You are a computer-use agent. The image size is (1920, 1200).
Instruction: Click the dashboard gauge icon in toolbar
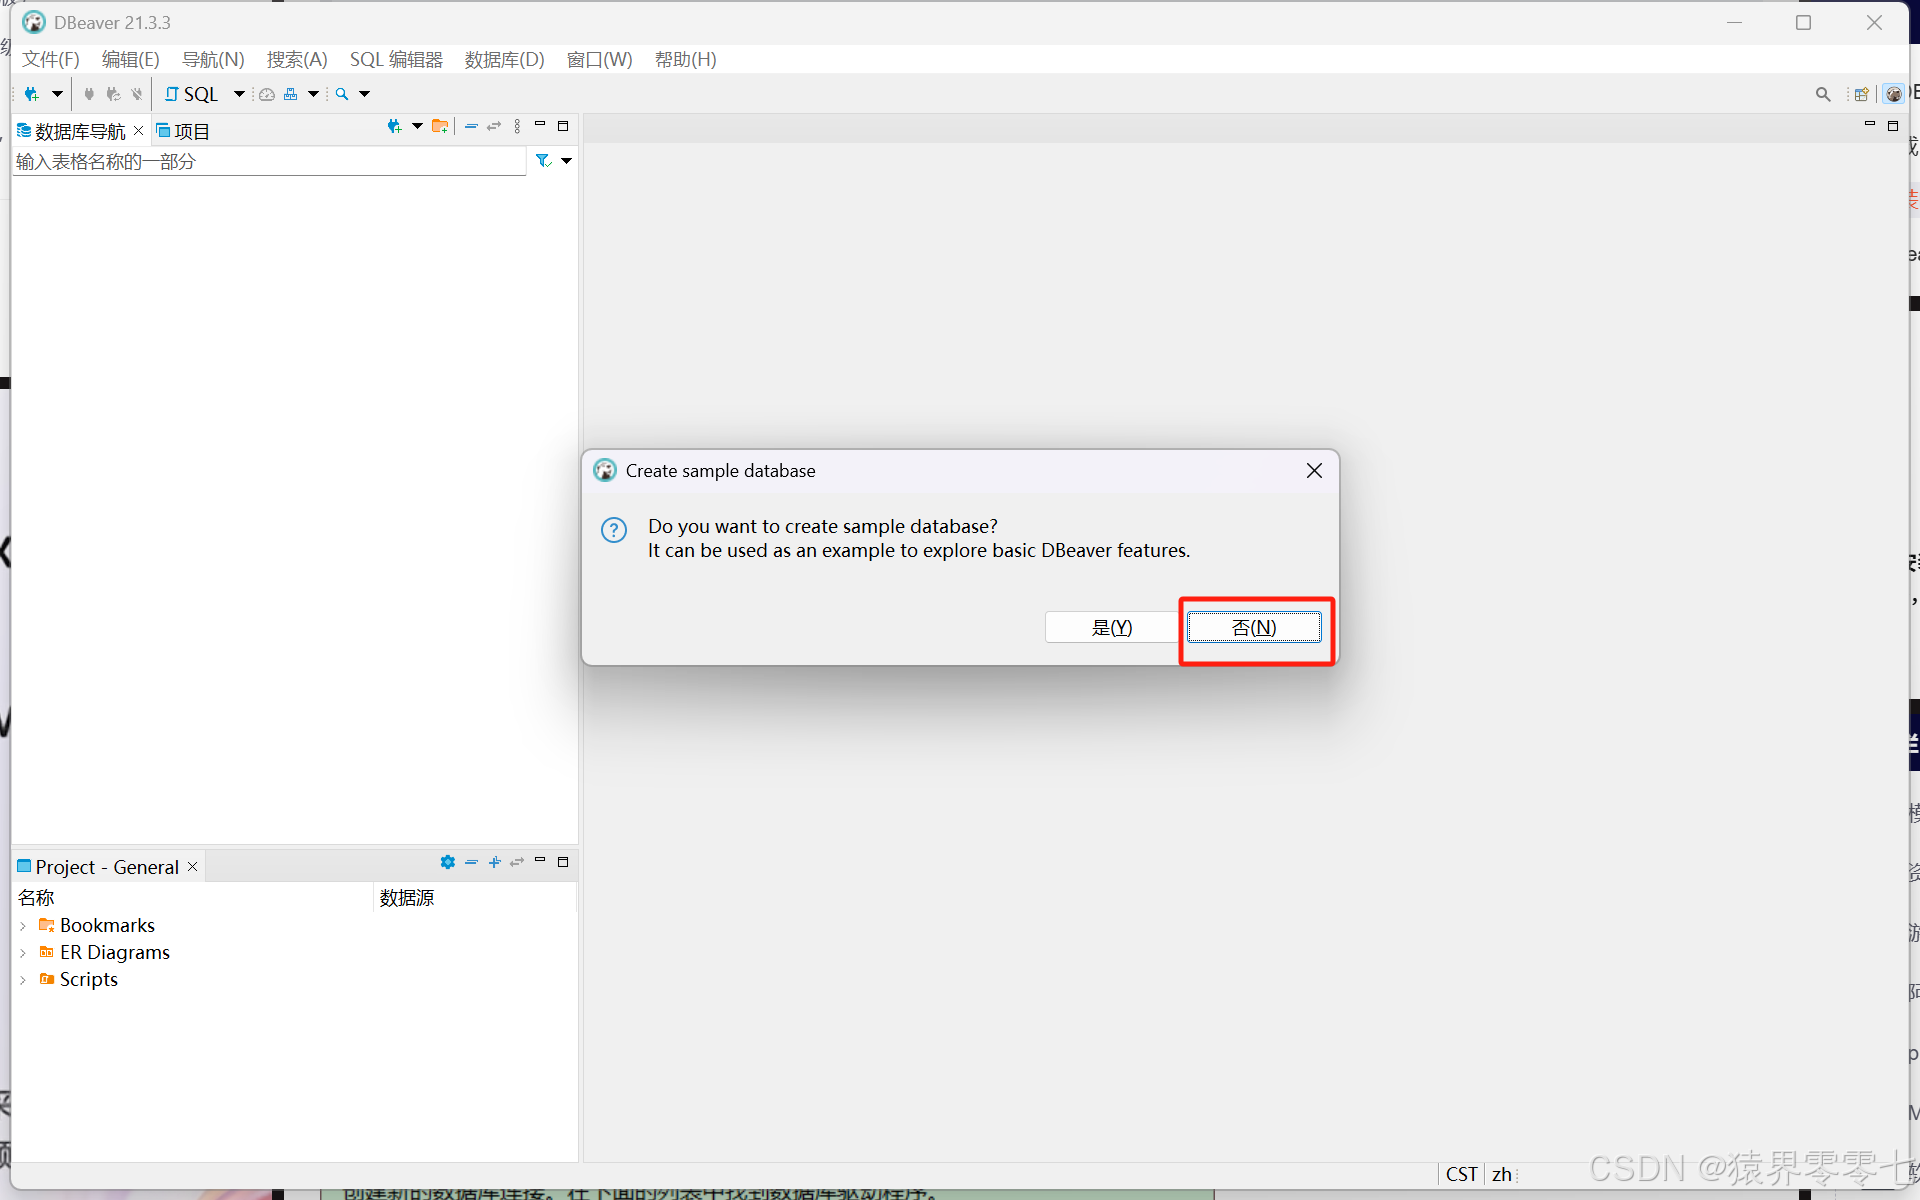pyautogui.click(x=267, y=94)
